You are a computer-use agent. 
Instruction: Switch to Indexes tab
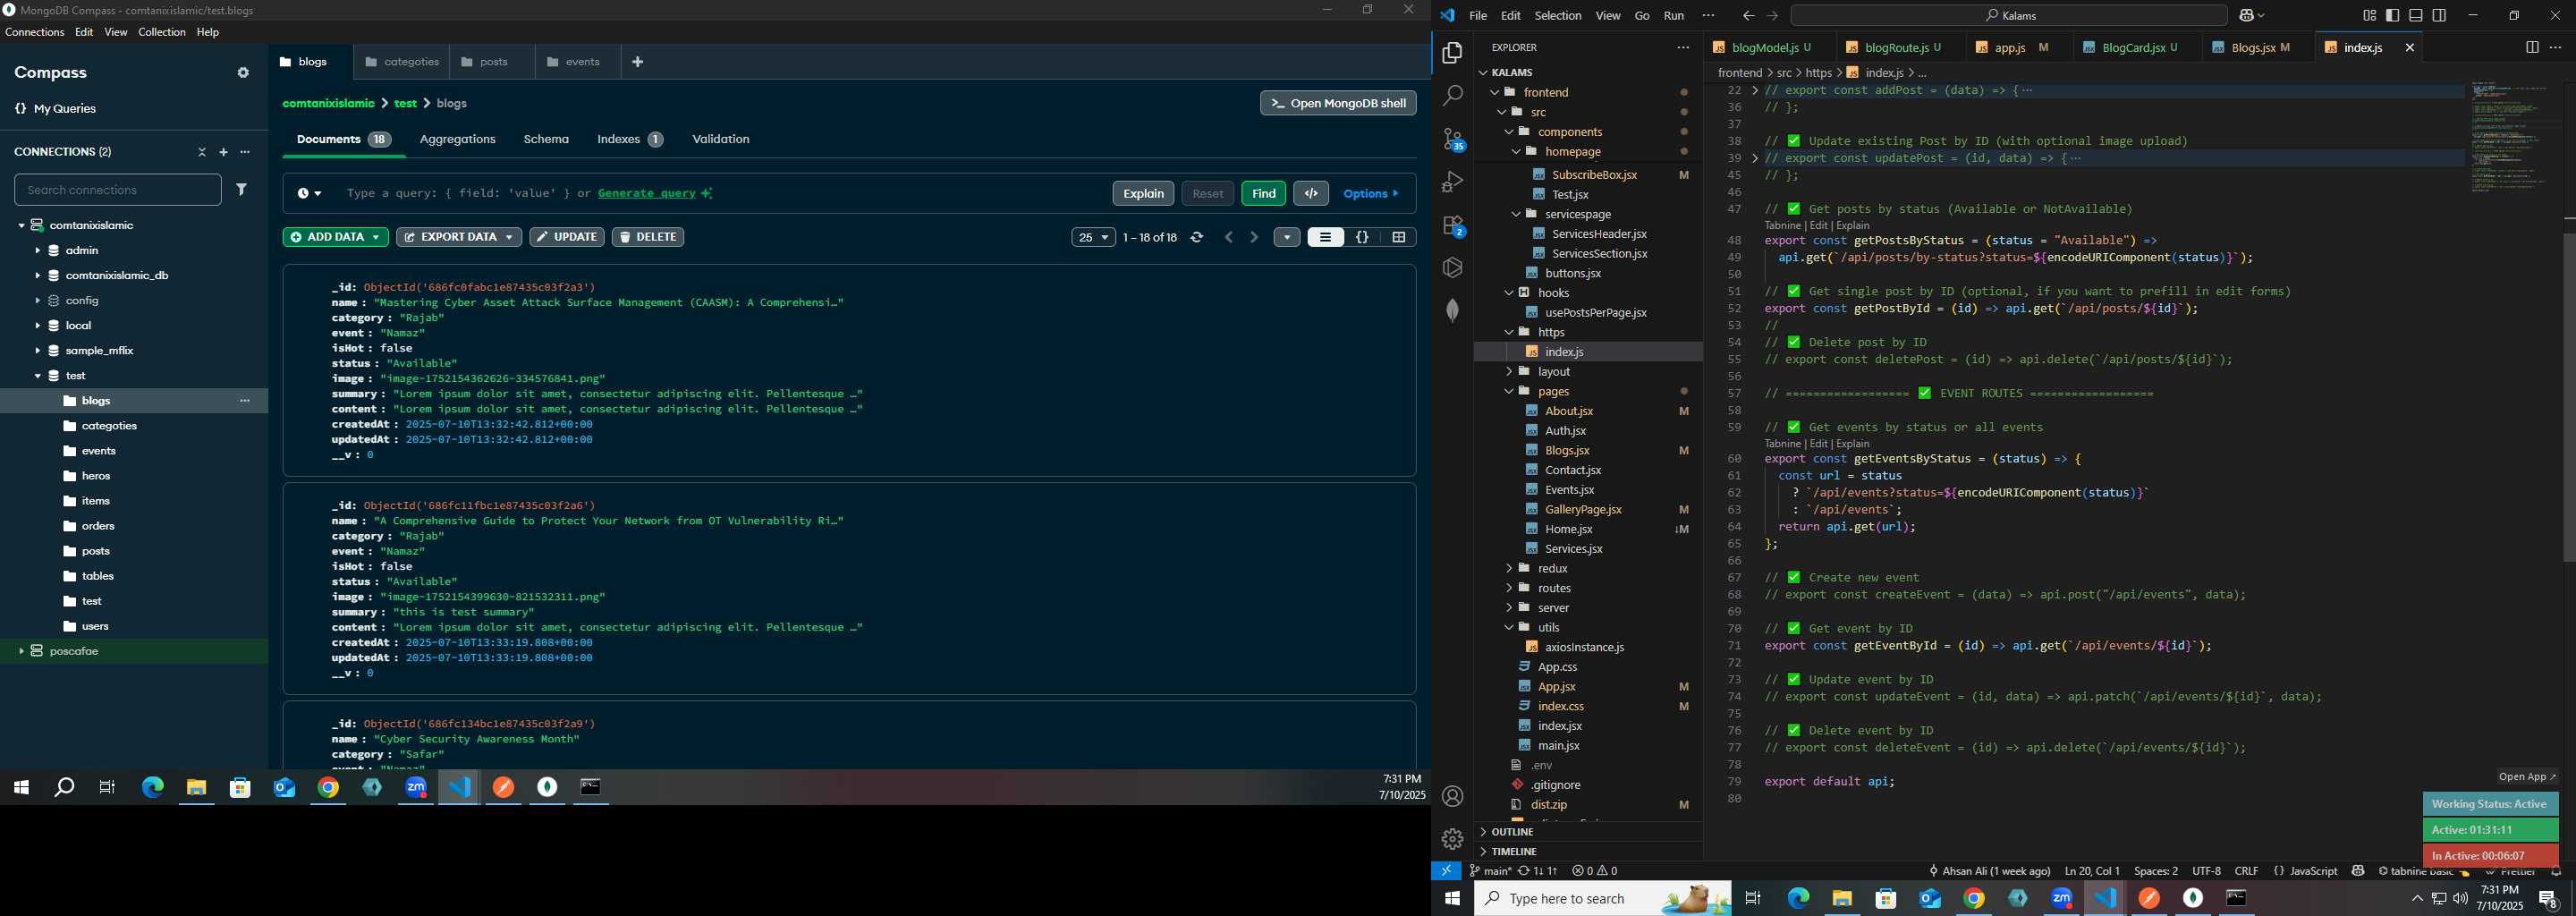click(630, 139)
